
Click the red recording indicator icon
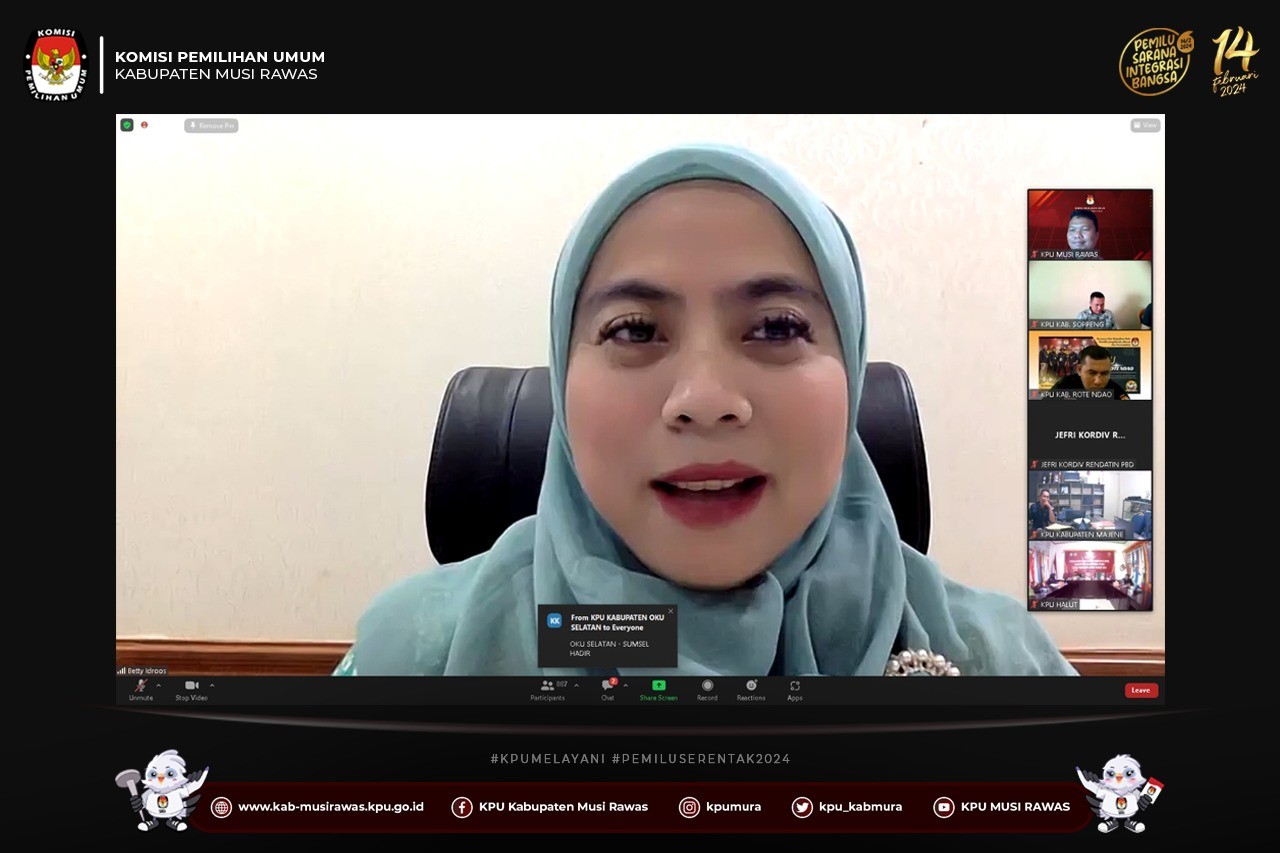pos(144,125)
